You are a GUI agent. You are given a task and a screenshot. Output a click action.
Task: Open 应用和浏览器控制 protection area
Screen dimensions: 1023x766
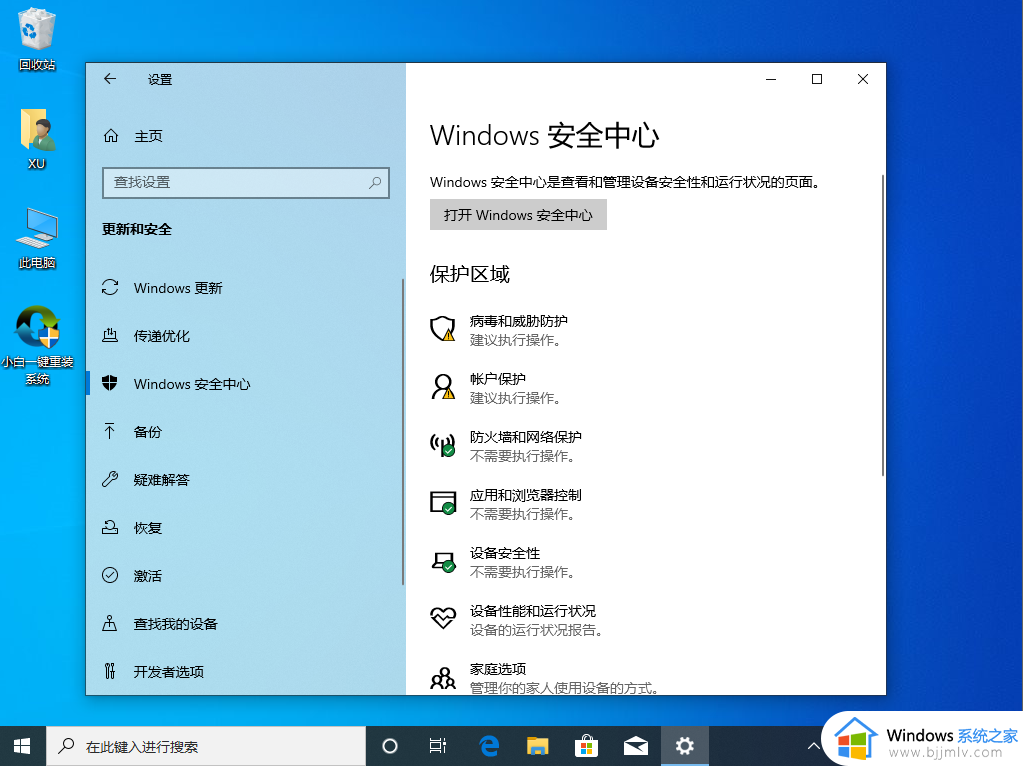[x=506, y=504]
